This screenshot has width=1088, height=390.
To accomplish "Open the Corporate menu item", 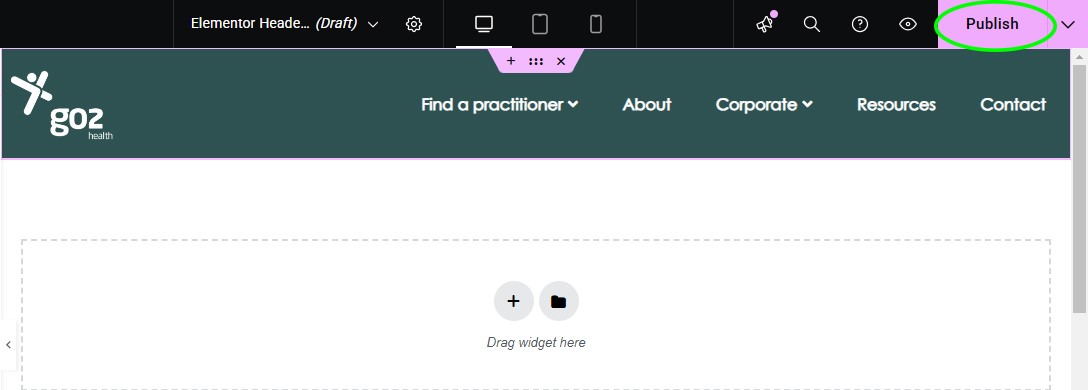I will [x=764, y=105].
